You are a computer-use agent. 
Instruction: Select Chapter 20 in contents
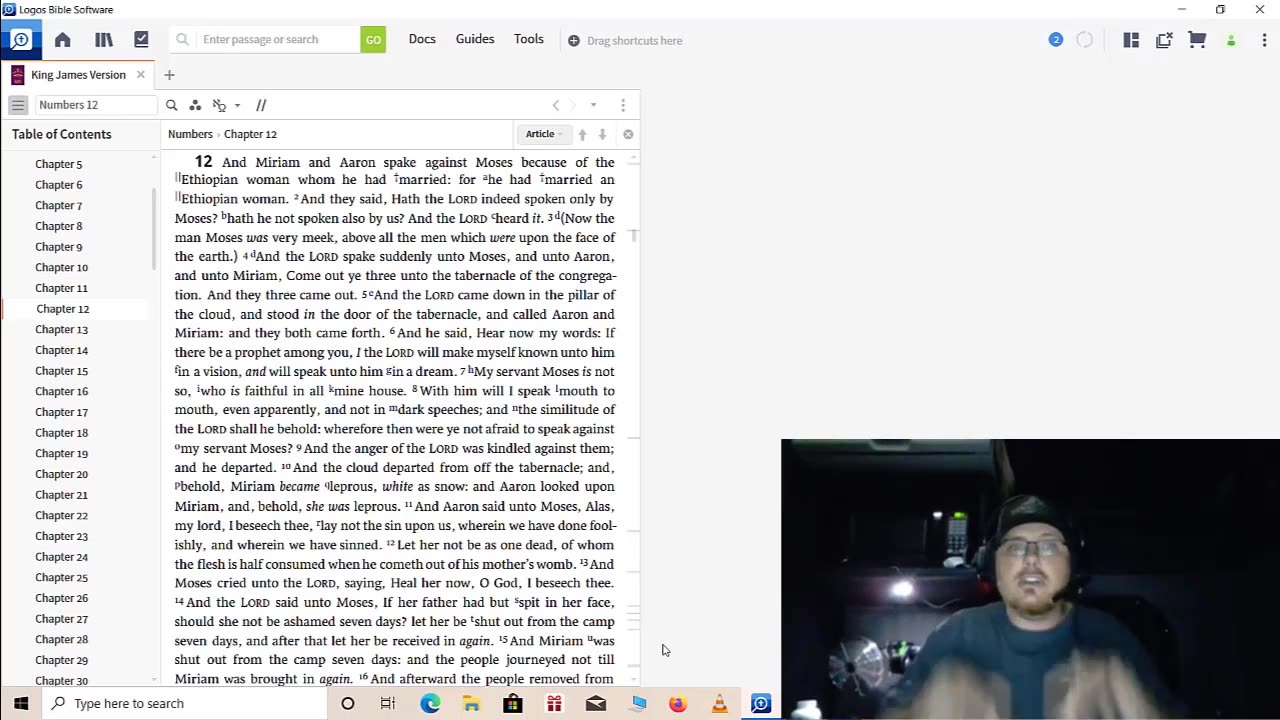[x=62, y=474]
